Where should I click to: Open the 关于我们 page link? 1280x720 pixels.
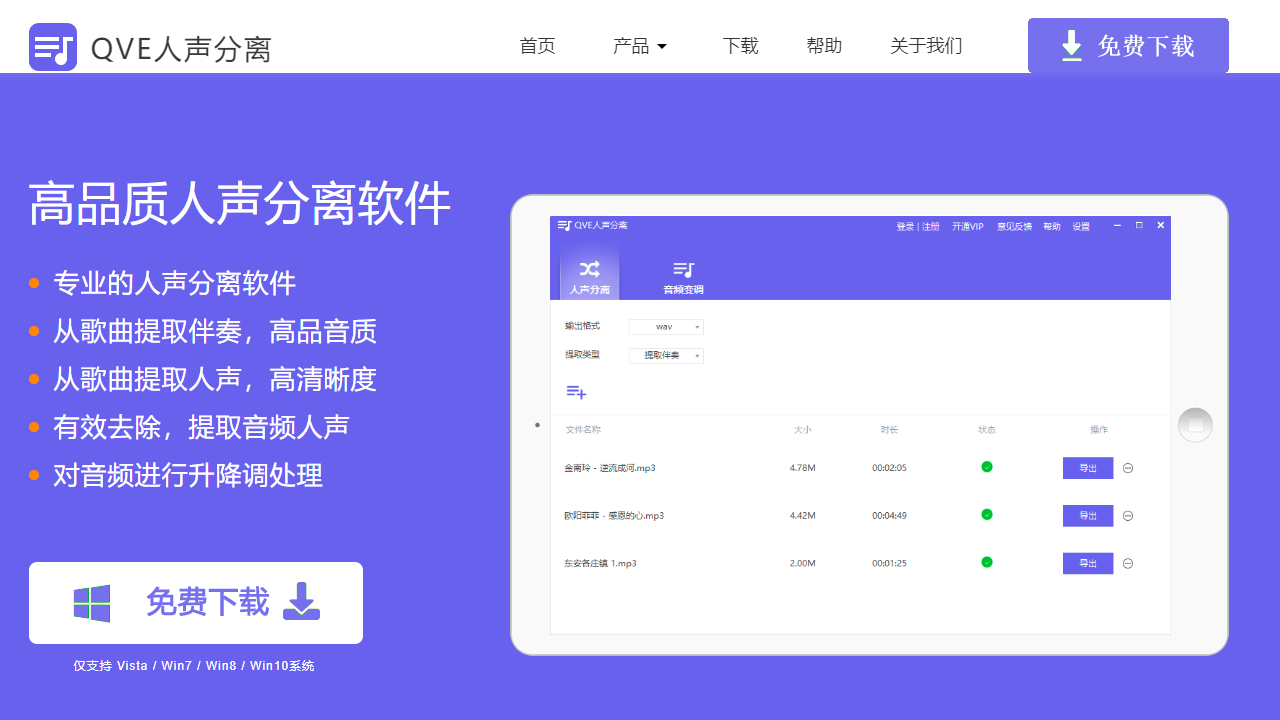[x=926, y=46]
